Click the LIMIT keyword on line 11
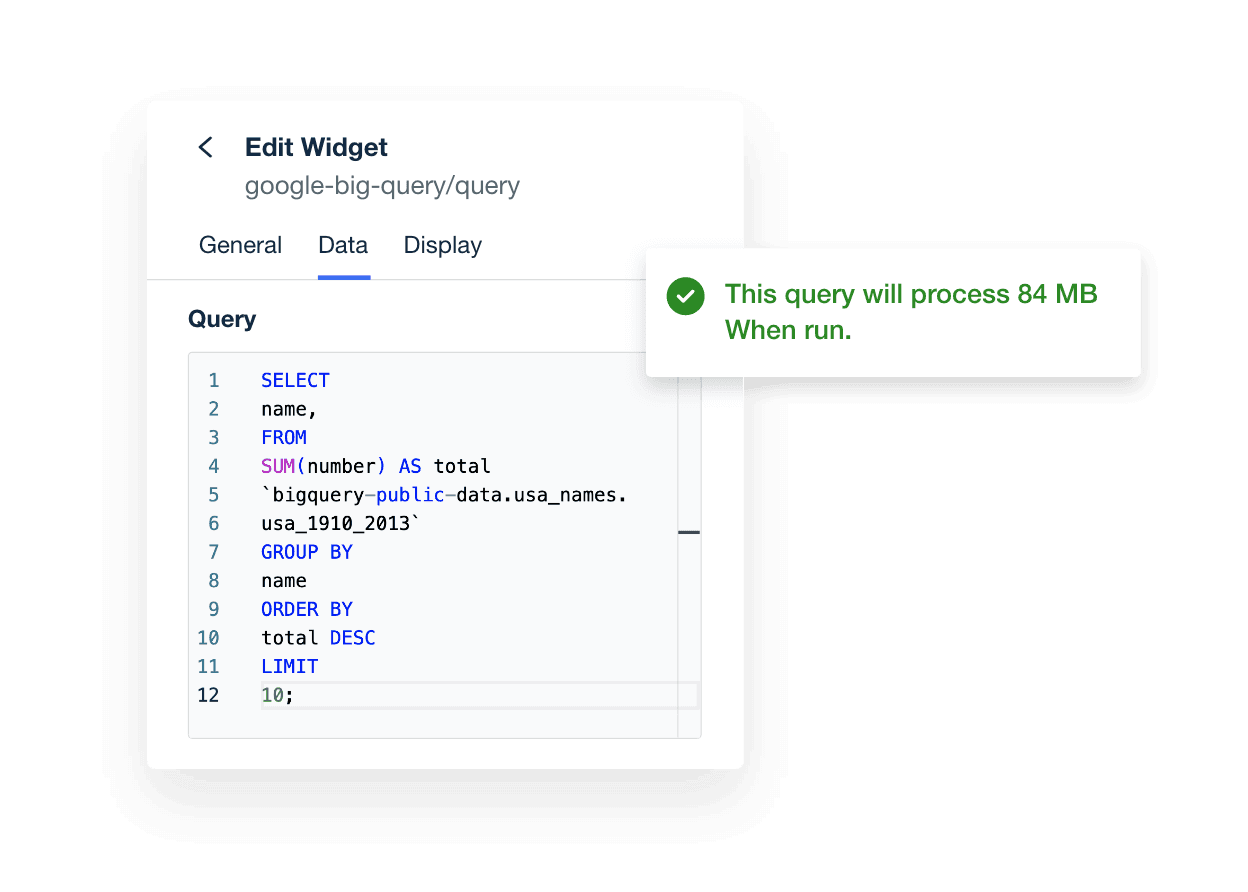The image size is (1248, 892). [x=289, y=666]
